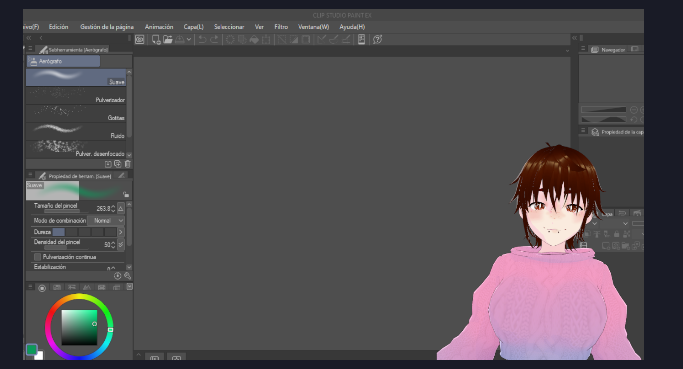683x369 pixels.
Task: Open the Edición menu
Action: point(58,27)
